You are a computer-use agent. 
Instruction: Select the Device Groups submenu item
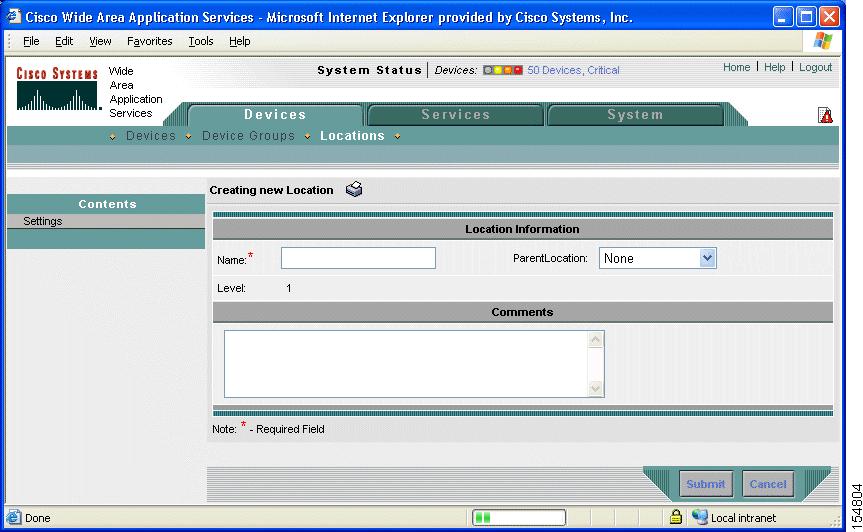pyautogui.click(x=248, y=136)
